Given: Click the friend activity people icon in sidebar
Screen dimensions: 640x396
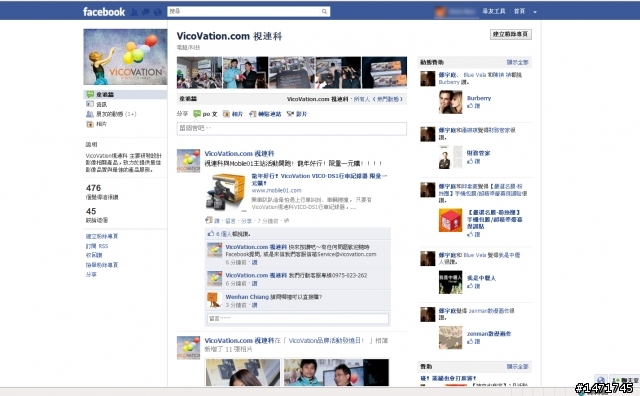Looking at the screenshot, I should (90, 114).
